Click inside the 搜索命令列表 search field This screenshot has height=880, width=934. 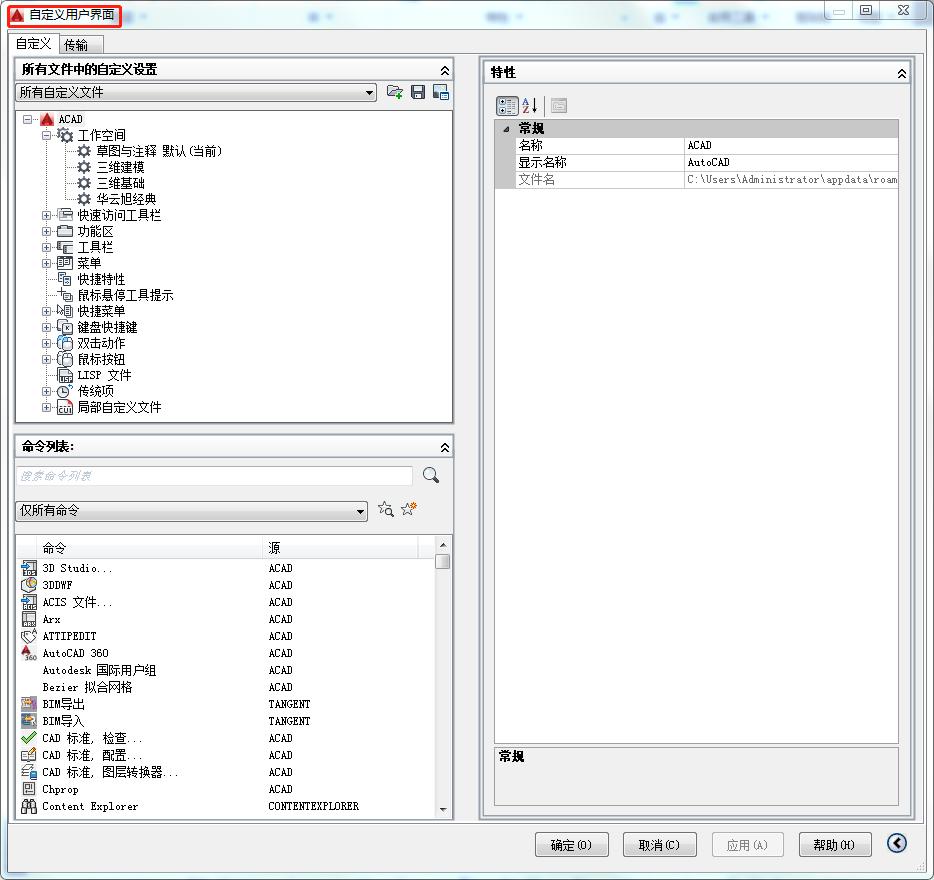[x=213, y=476]
